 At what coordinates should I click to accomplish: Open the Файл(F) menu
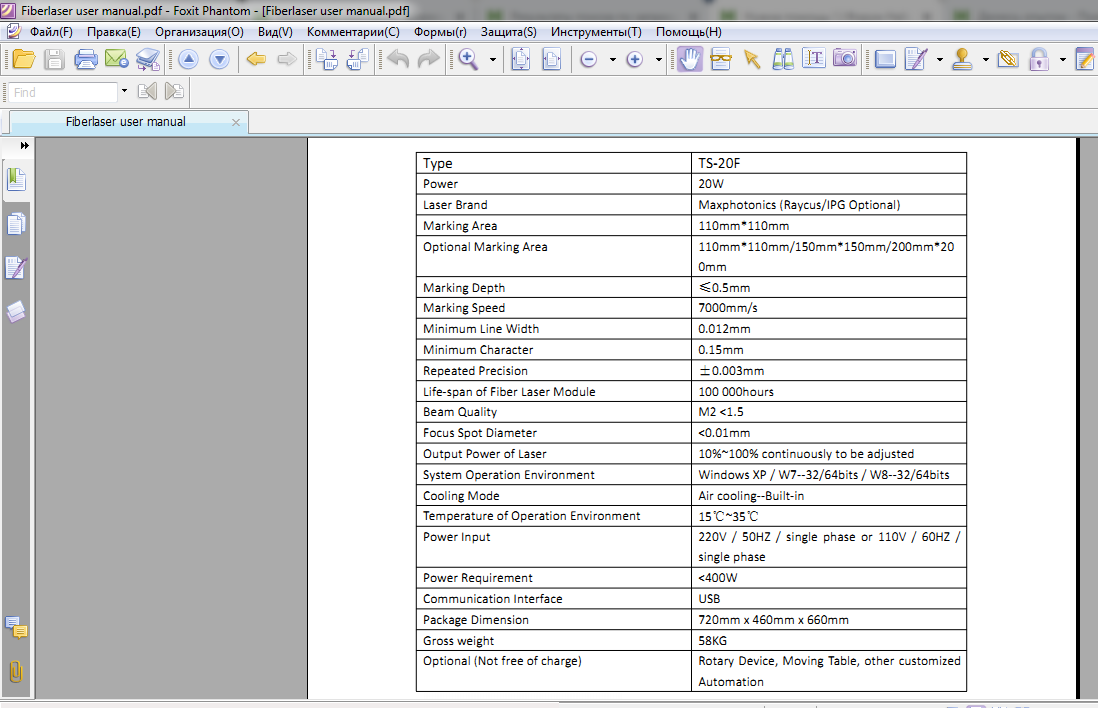tap(51, 32)
